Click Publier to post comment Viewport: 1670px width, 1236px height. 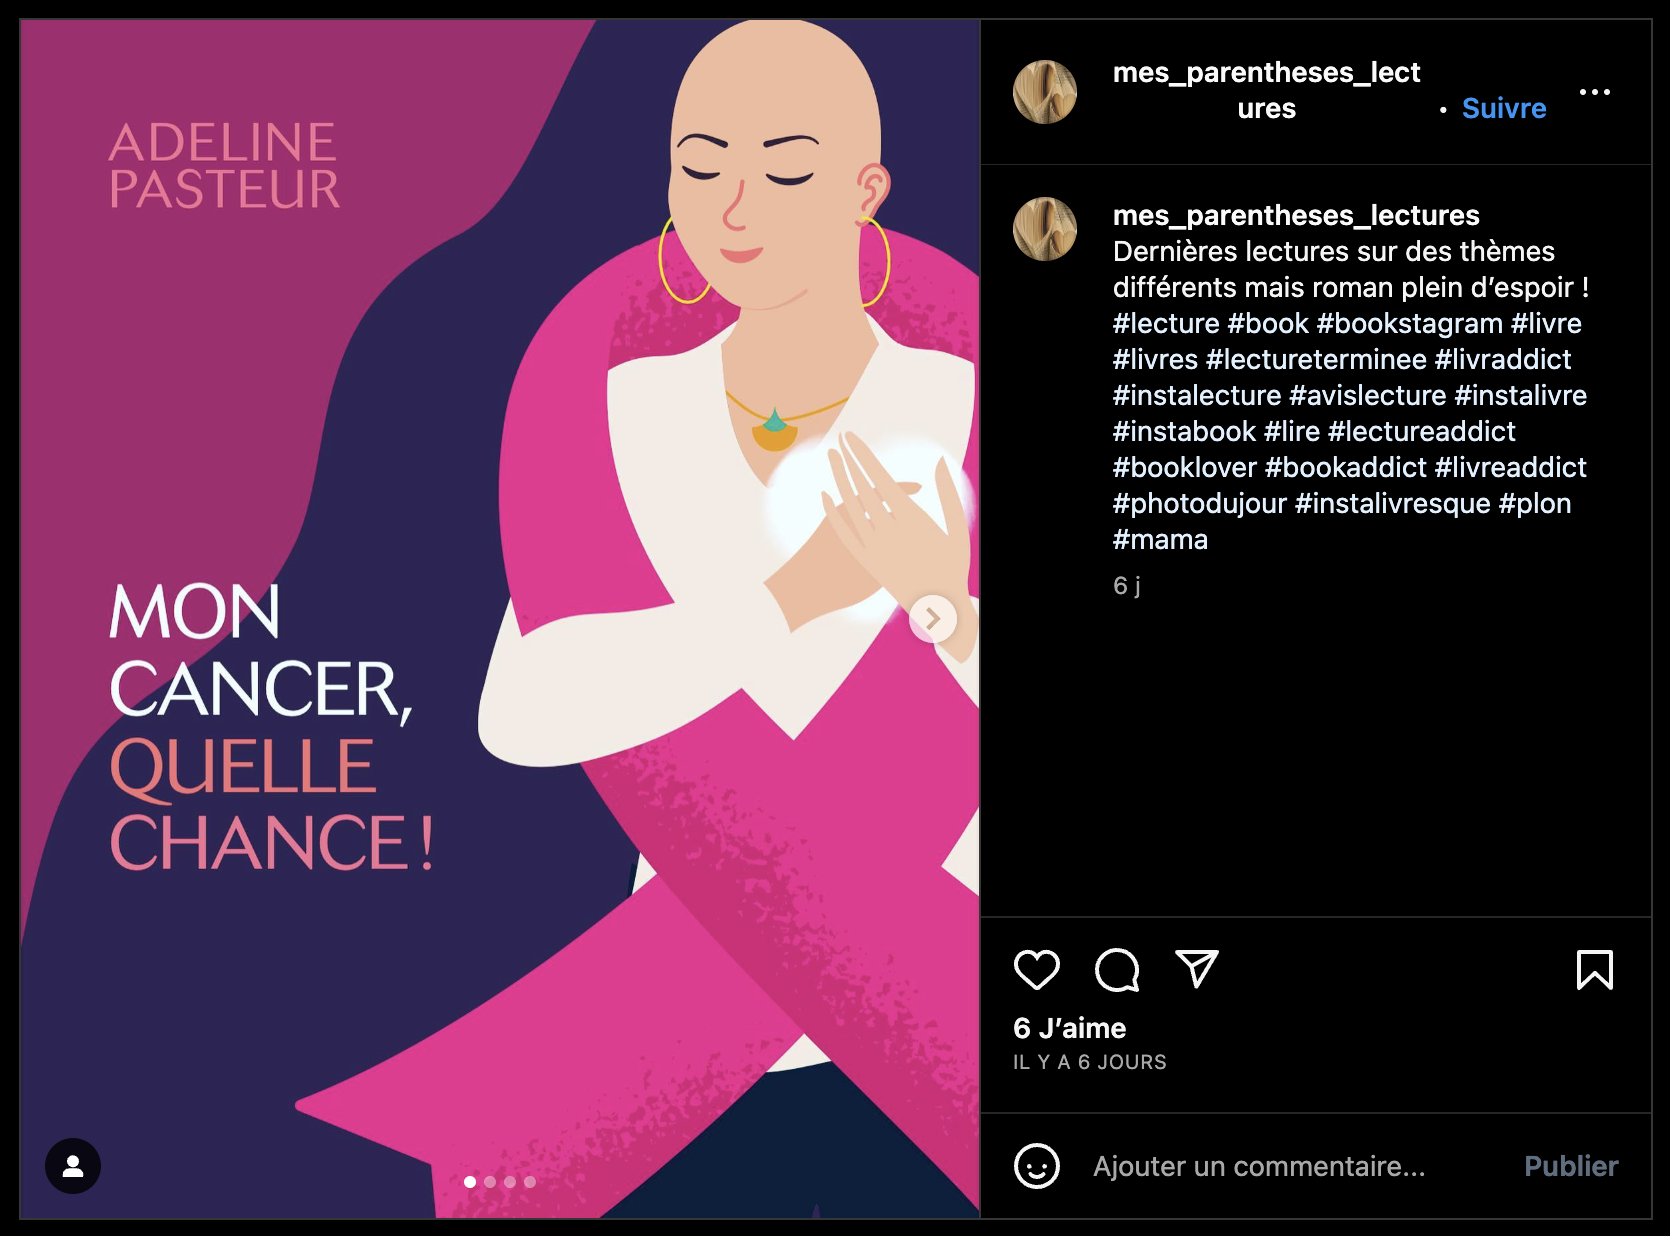(x=1570, y=1166)
